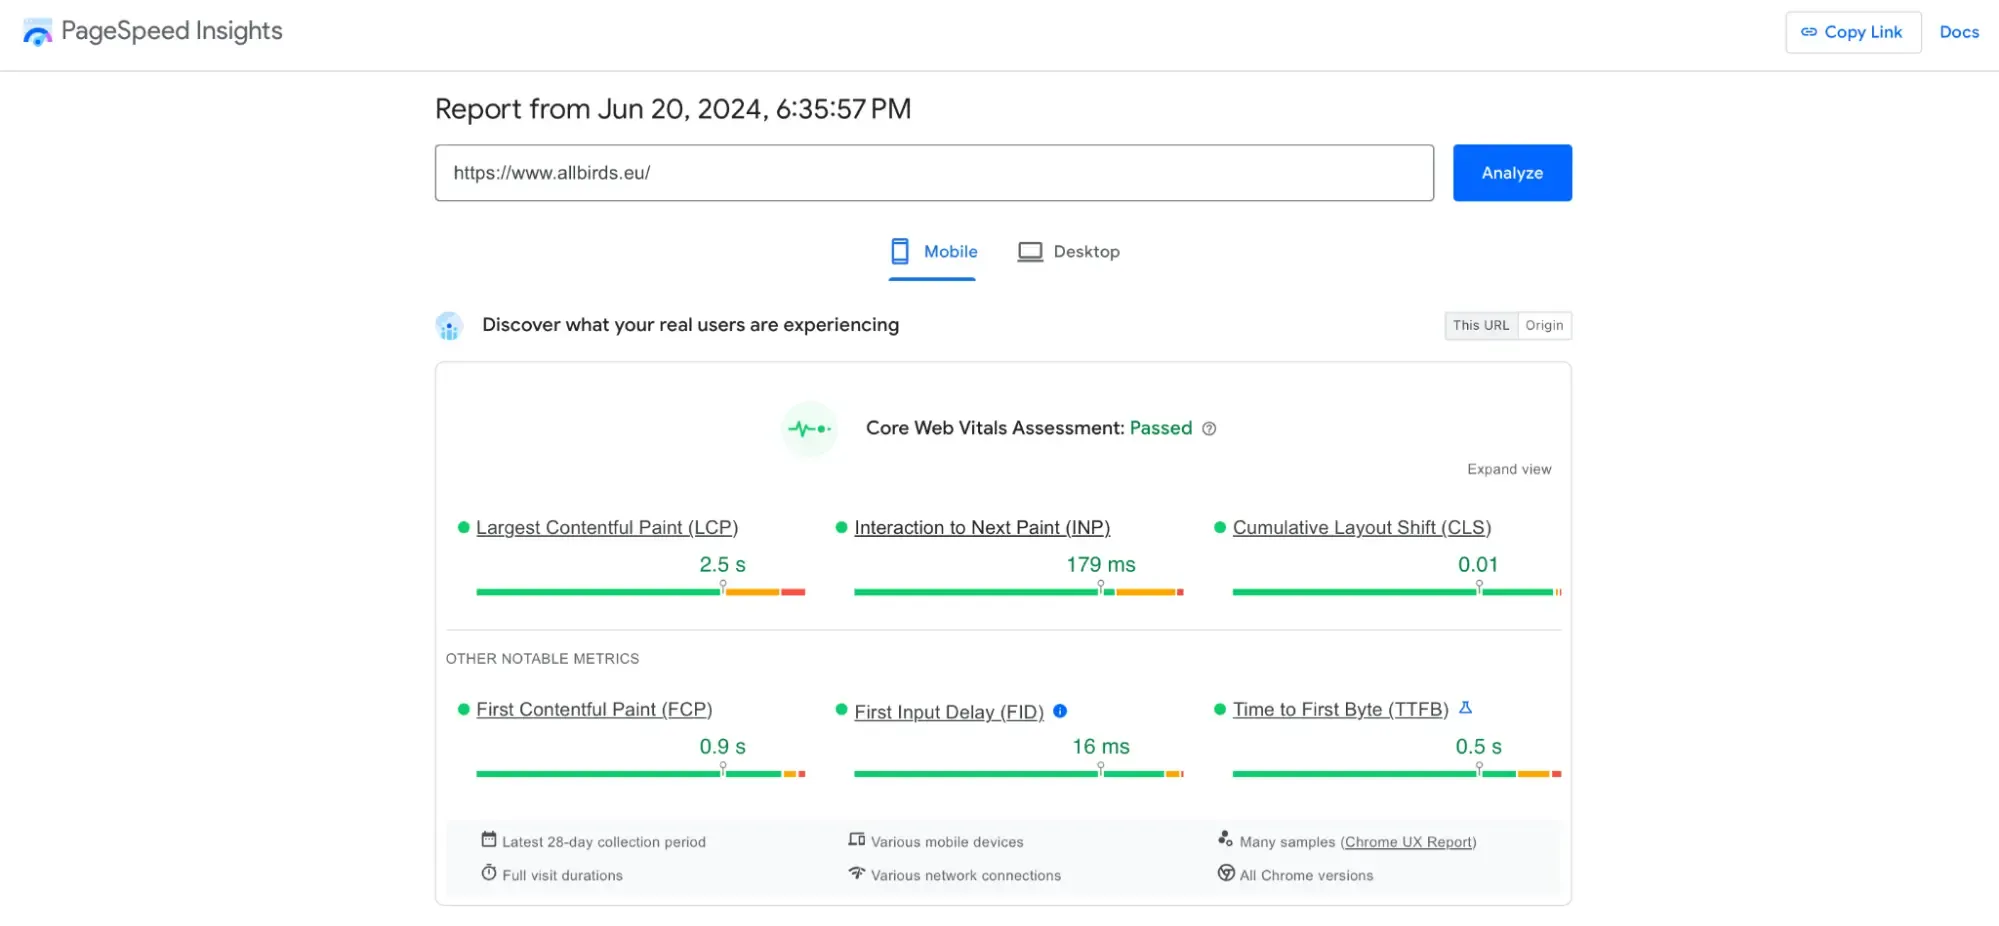Click the Copy Link button
The image size is (1999, 926).
pyautogui.click(x=1853, y=32)
